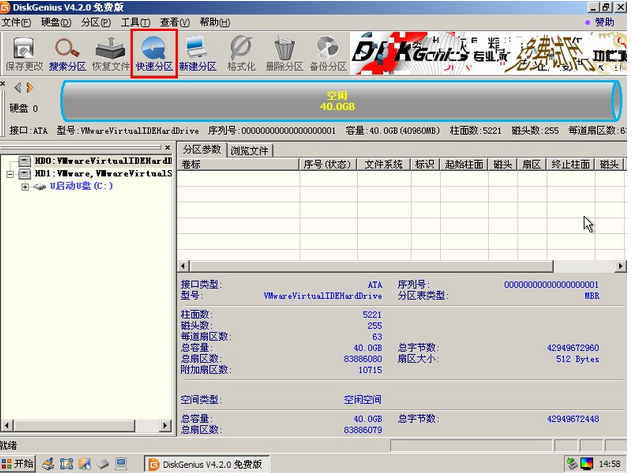The height and width of the screenshot is (473, 635).
Task: Click the 就绪 status bar text
Action: coord(8,445)
